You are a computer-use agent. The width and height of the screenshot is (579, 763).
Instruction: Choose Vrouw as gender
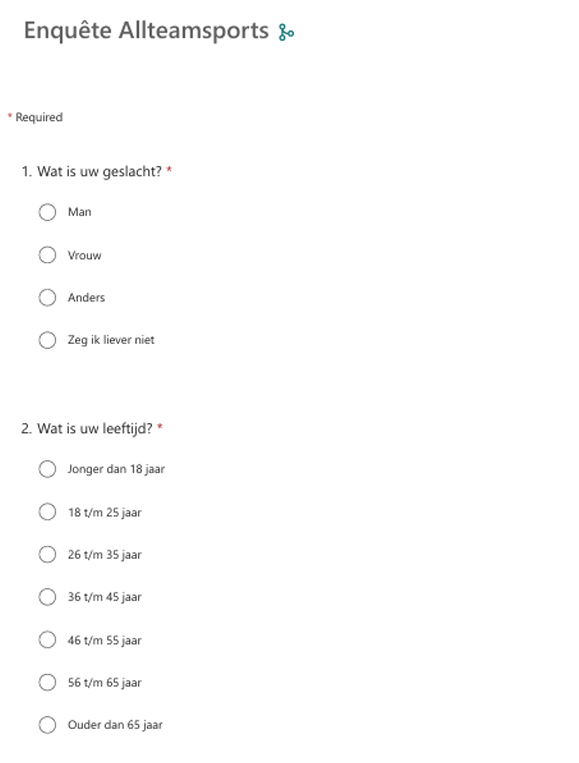point(47,255)
